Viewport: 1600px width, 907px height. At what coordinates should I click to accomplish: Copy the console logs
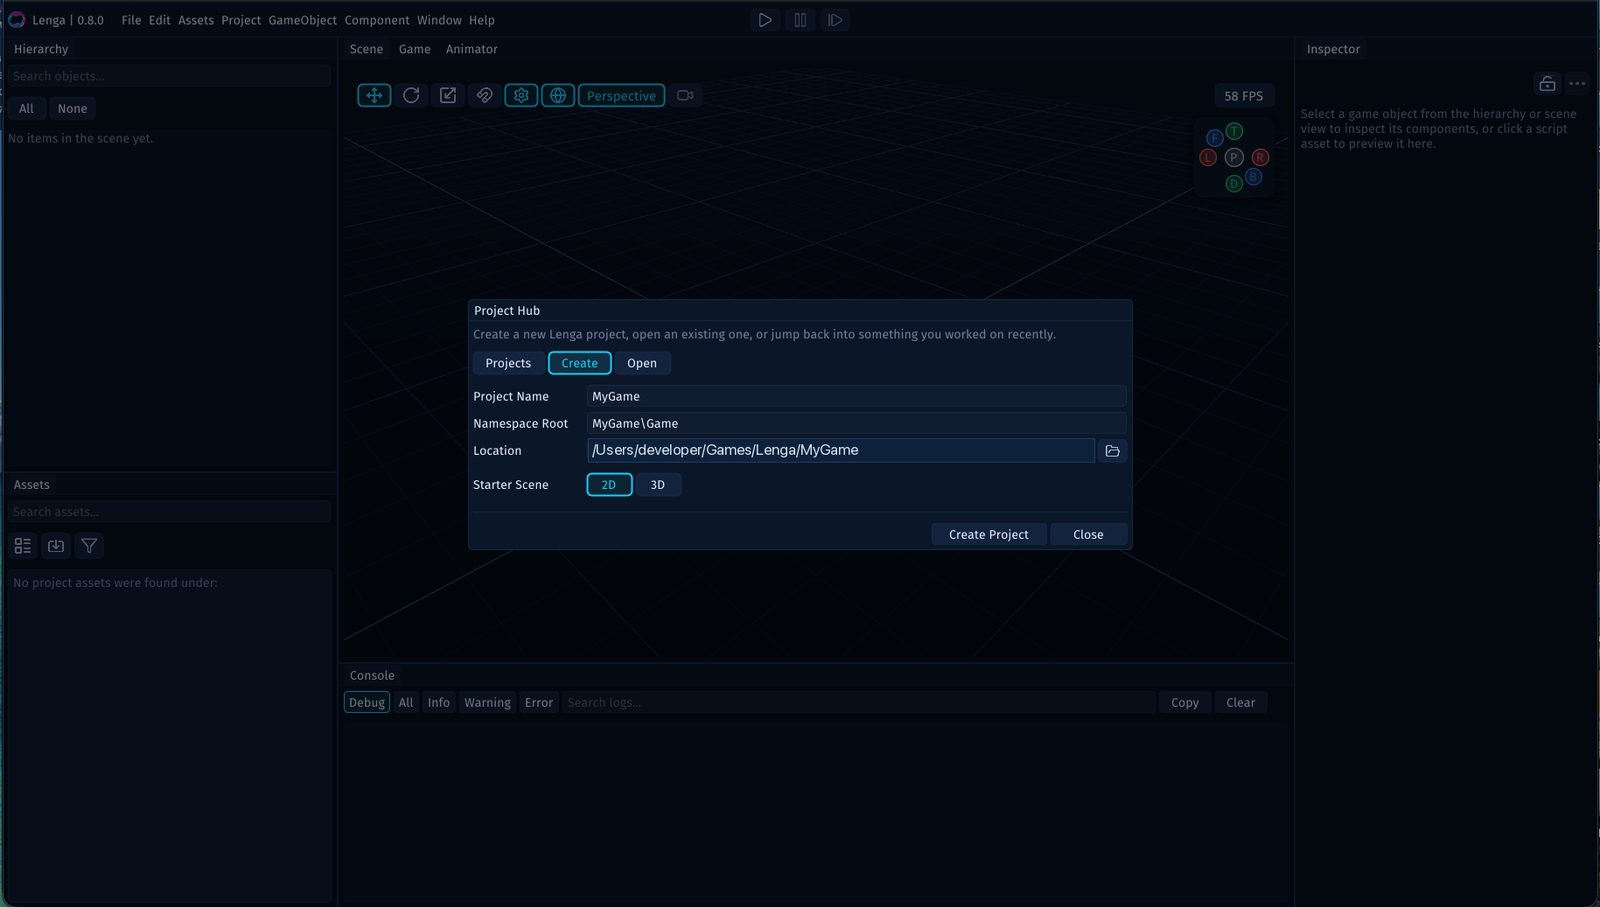click(1185, 702)
